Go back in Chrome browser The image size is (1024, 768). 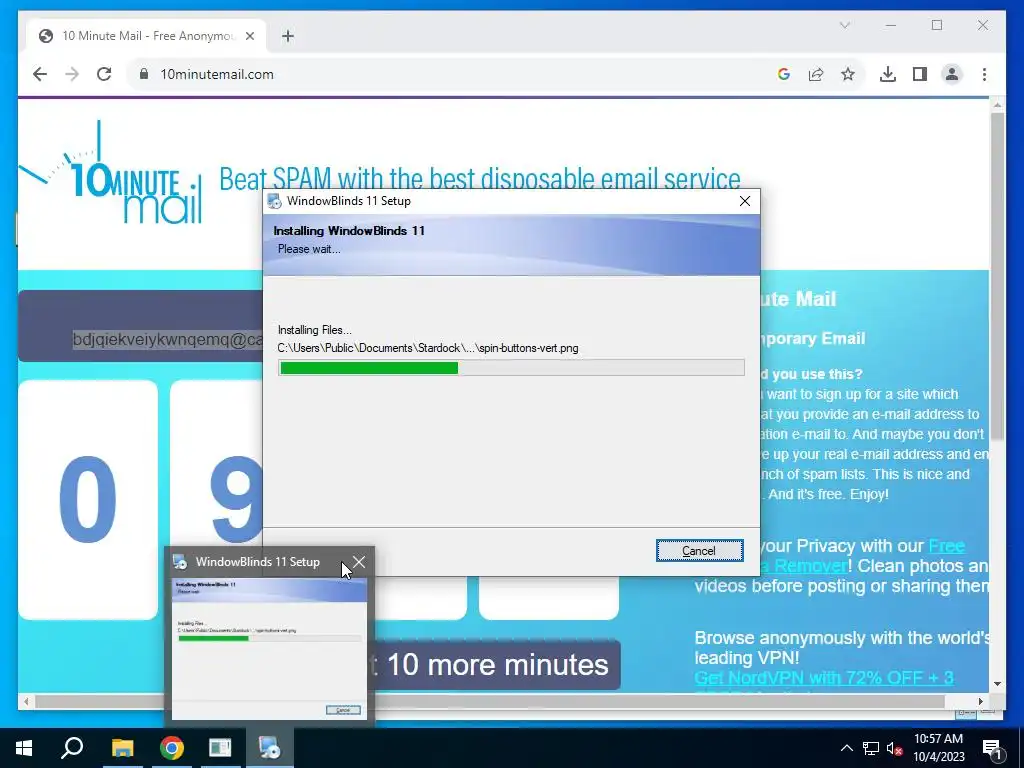pos(40,74)
